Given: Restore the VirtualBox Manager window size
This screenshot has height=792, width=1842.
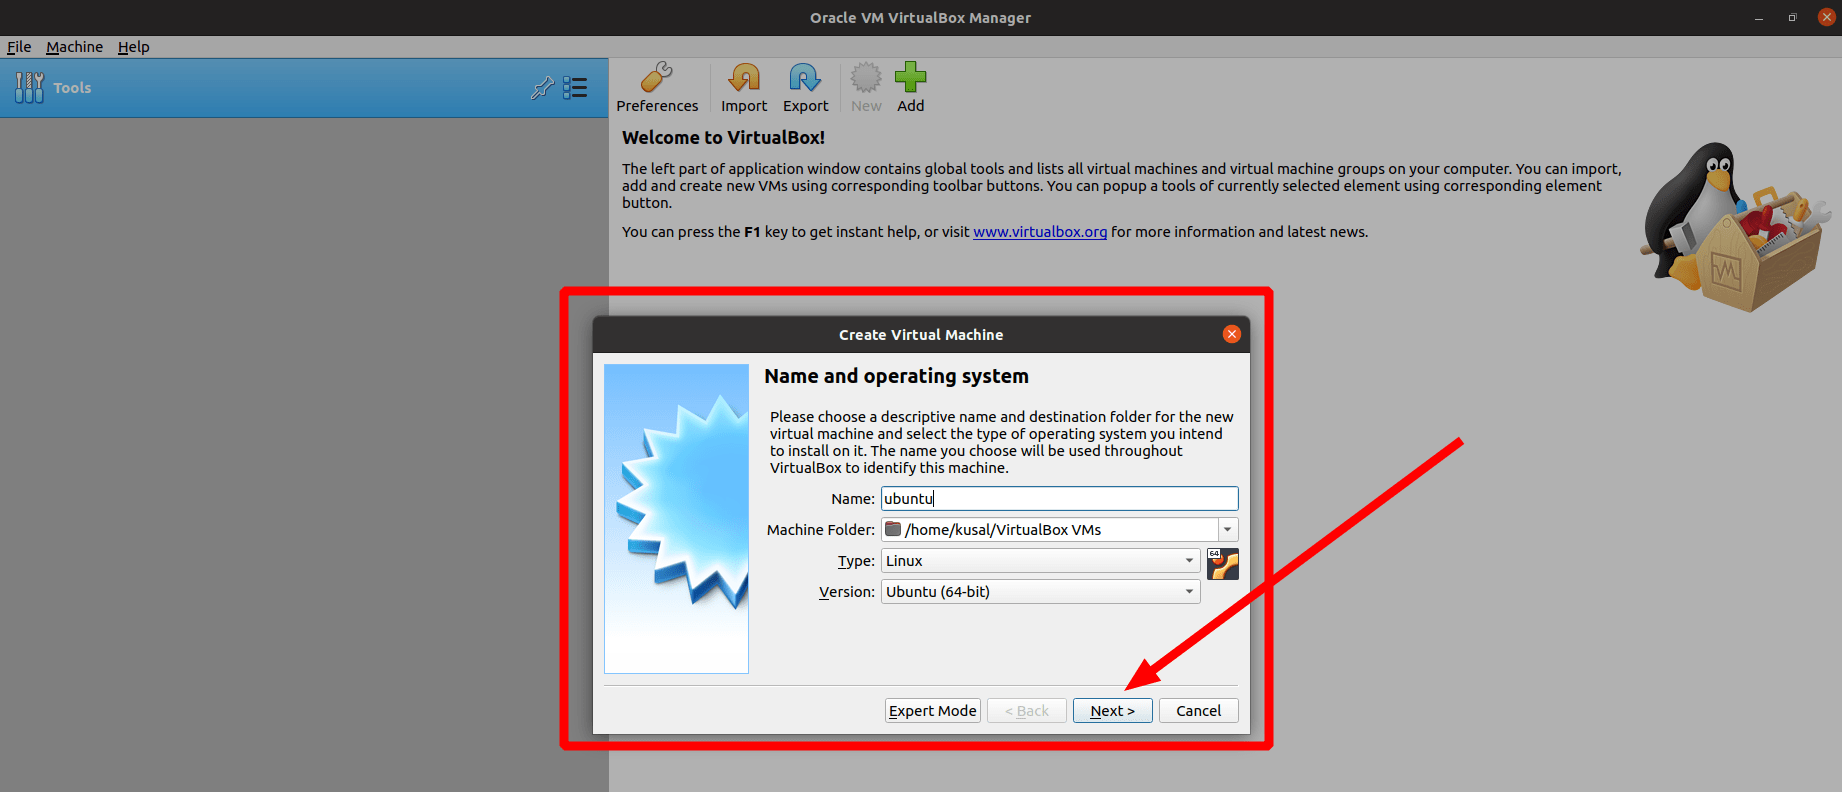Looking at the screenshot, I should [x=1792, y=18].
